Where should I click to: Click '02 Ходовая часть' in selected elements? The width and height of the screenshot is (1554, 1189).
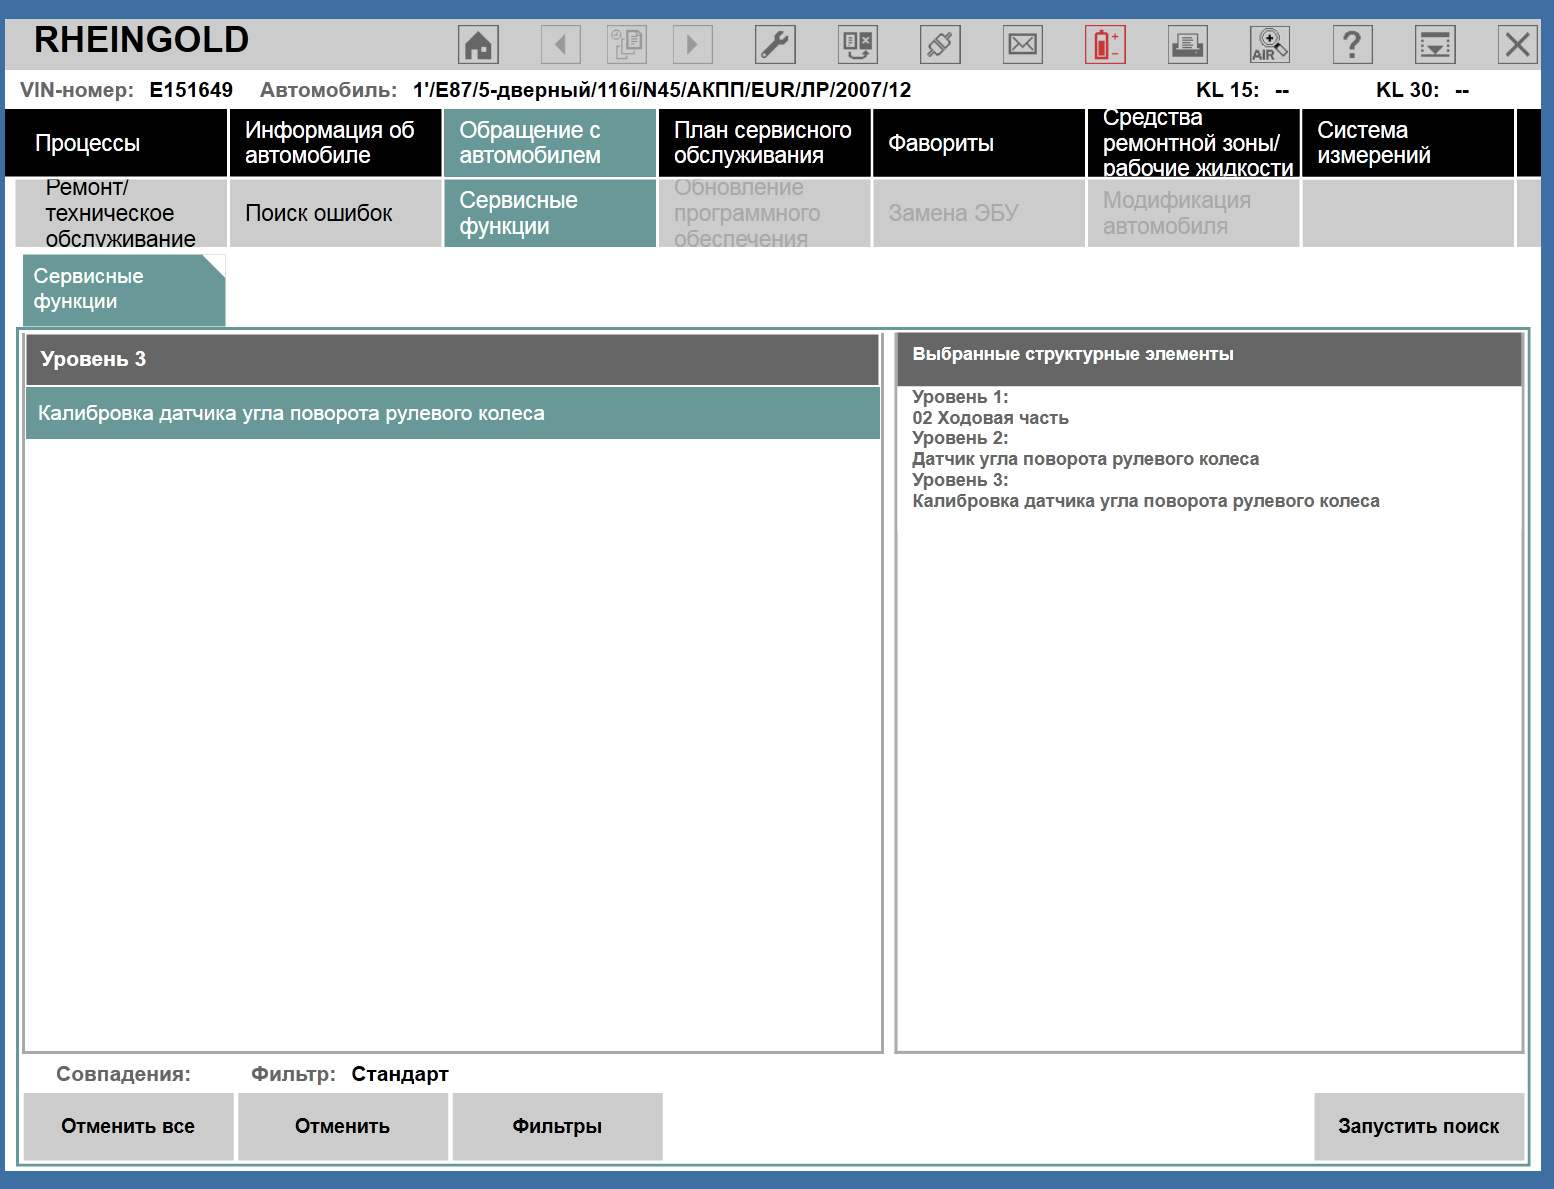click(x=990, y=418)
